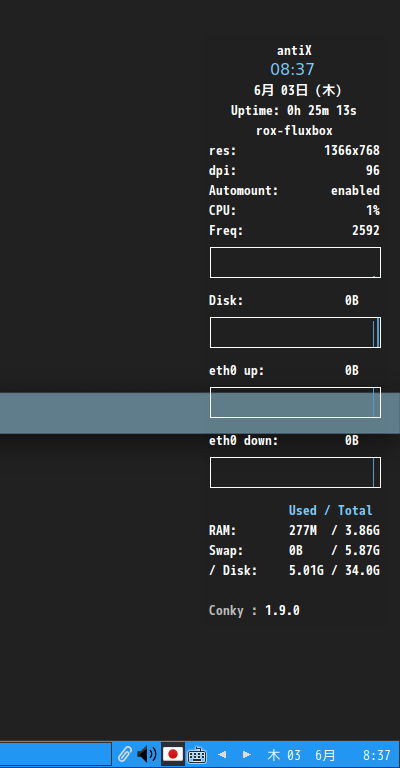Open the speaker volume tray icon

(147, 754)
